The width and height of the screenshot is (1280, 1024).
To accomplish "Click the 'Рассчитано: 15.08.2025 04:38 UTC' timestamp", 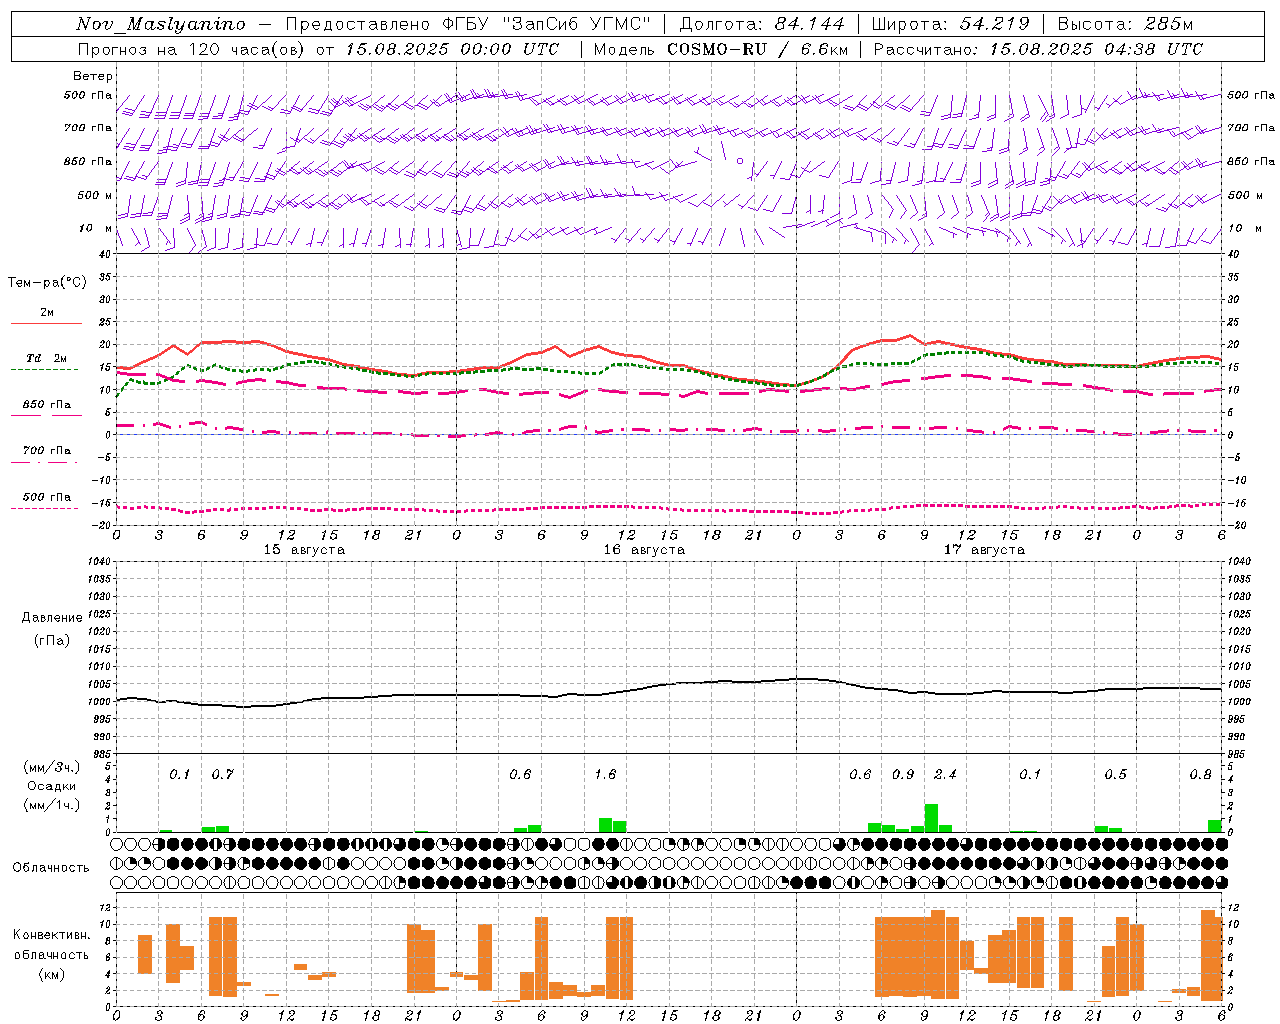I will (1038, 49).
